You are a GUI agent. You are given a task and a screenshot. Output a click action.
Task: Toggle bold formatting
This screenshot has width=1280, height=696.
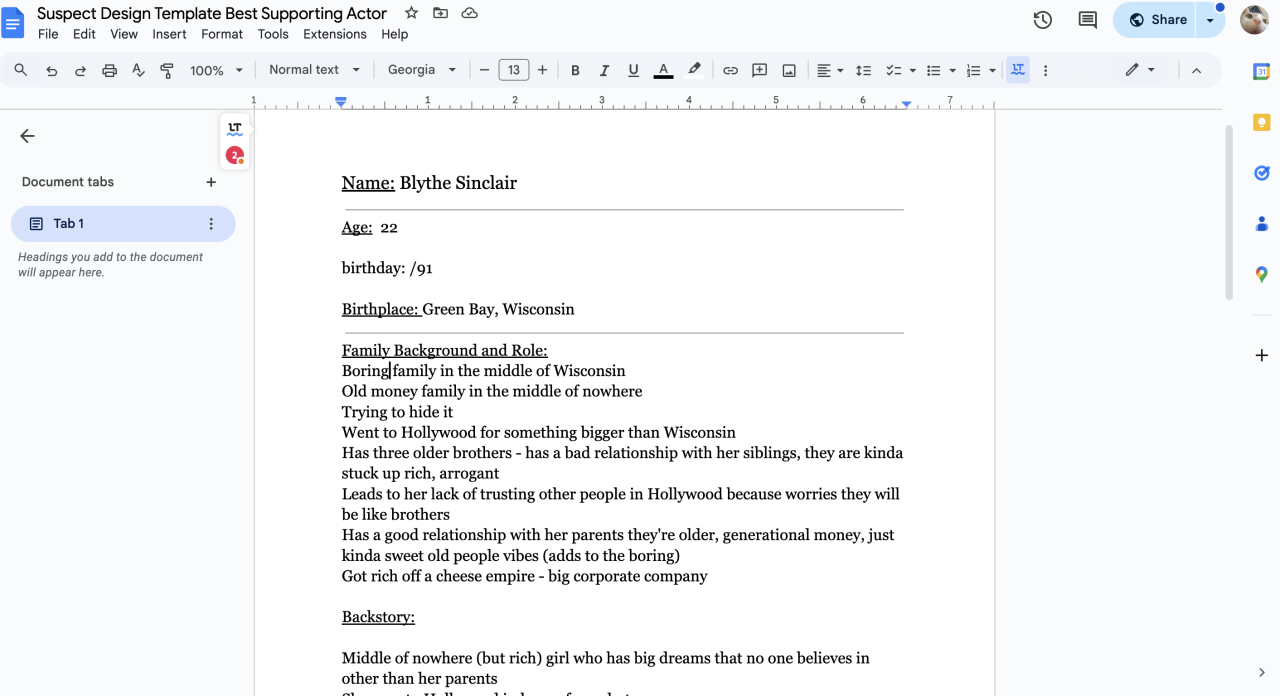pyautogui.click(x=575, y=70)
